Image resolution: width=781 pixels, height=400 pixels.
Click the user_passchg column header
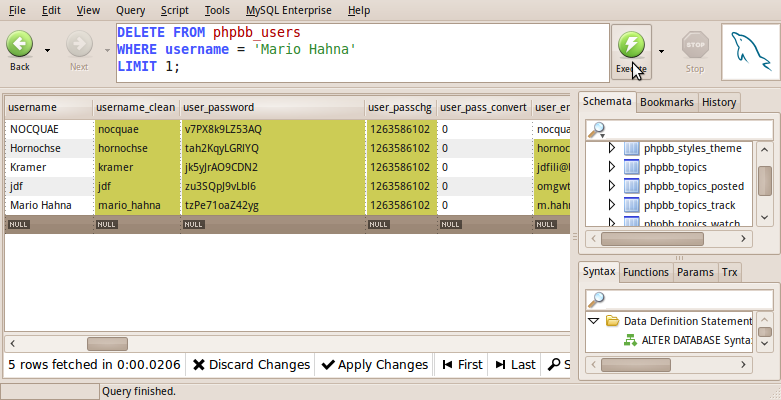pos(401,108)
